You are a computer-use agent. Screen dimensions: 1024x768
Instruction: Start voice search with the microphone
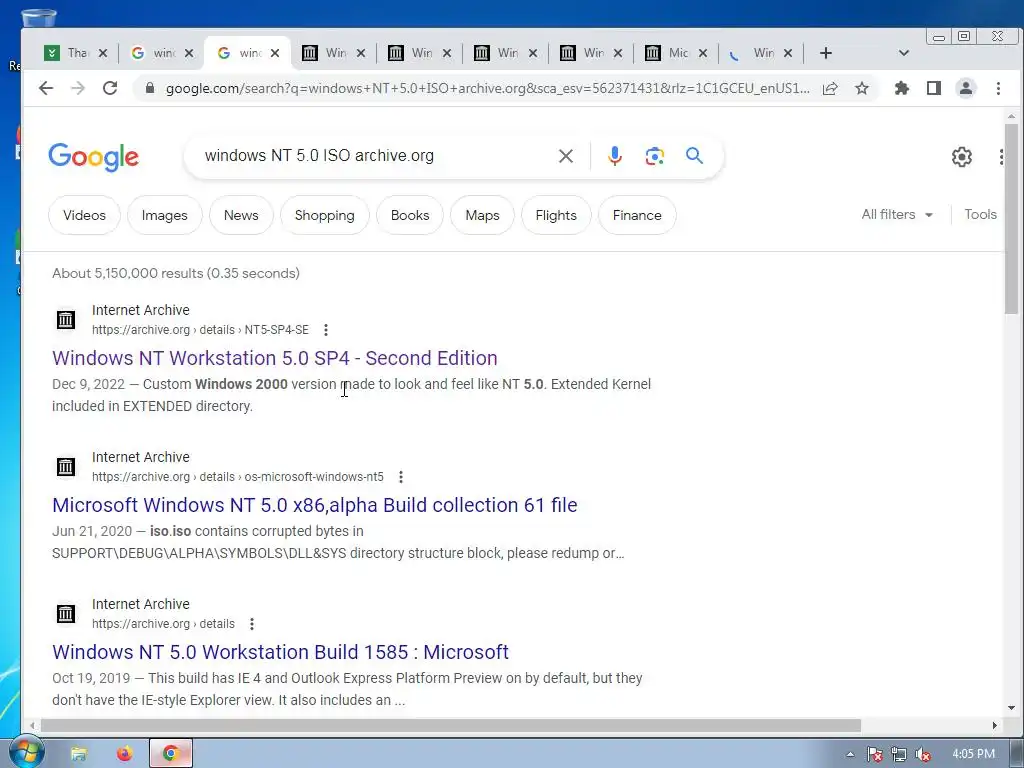615,156
